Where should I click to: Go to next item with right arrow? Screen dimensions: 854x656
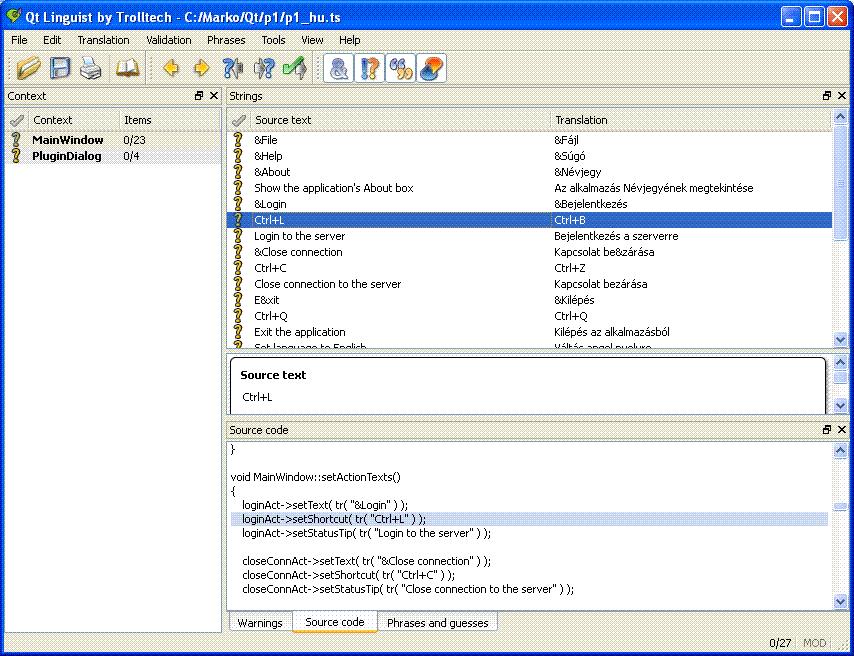click(202, 68)
